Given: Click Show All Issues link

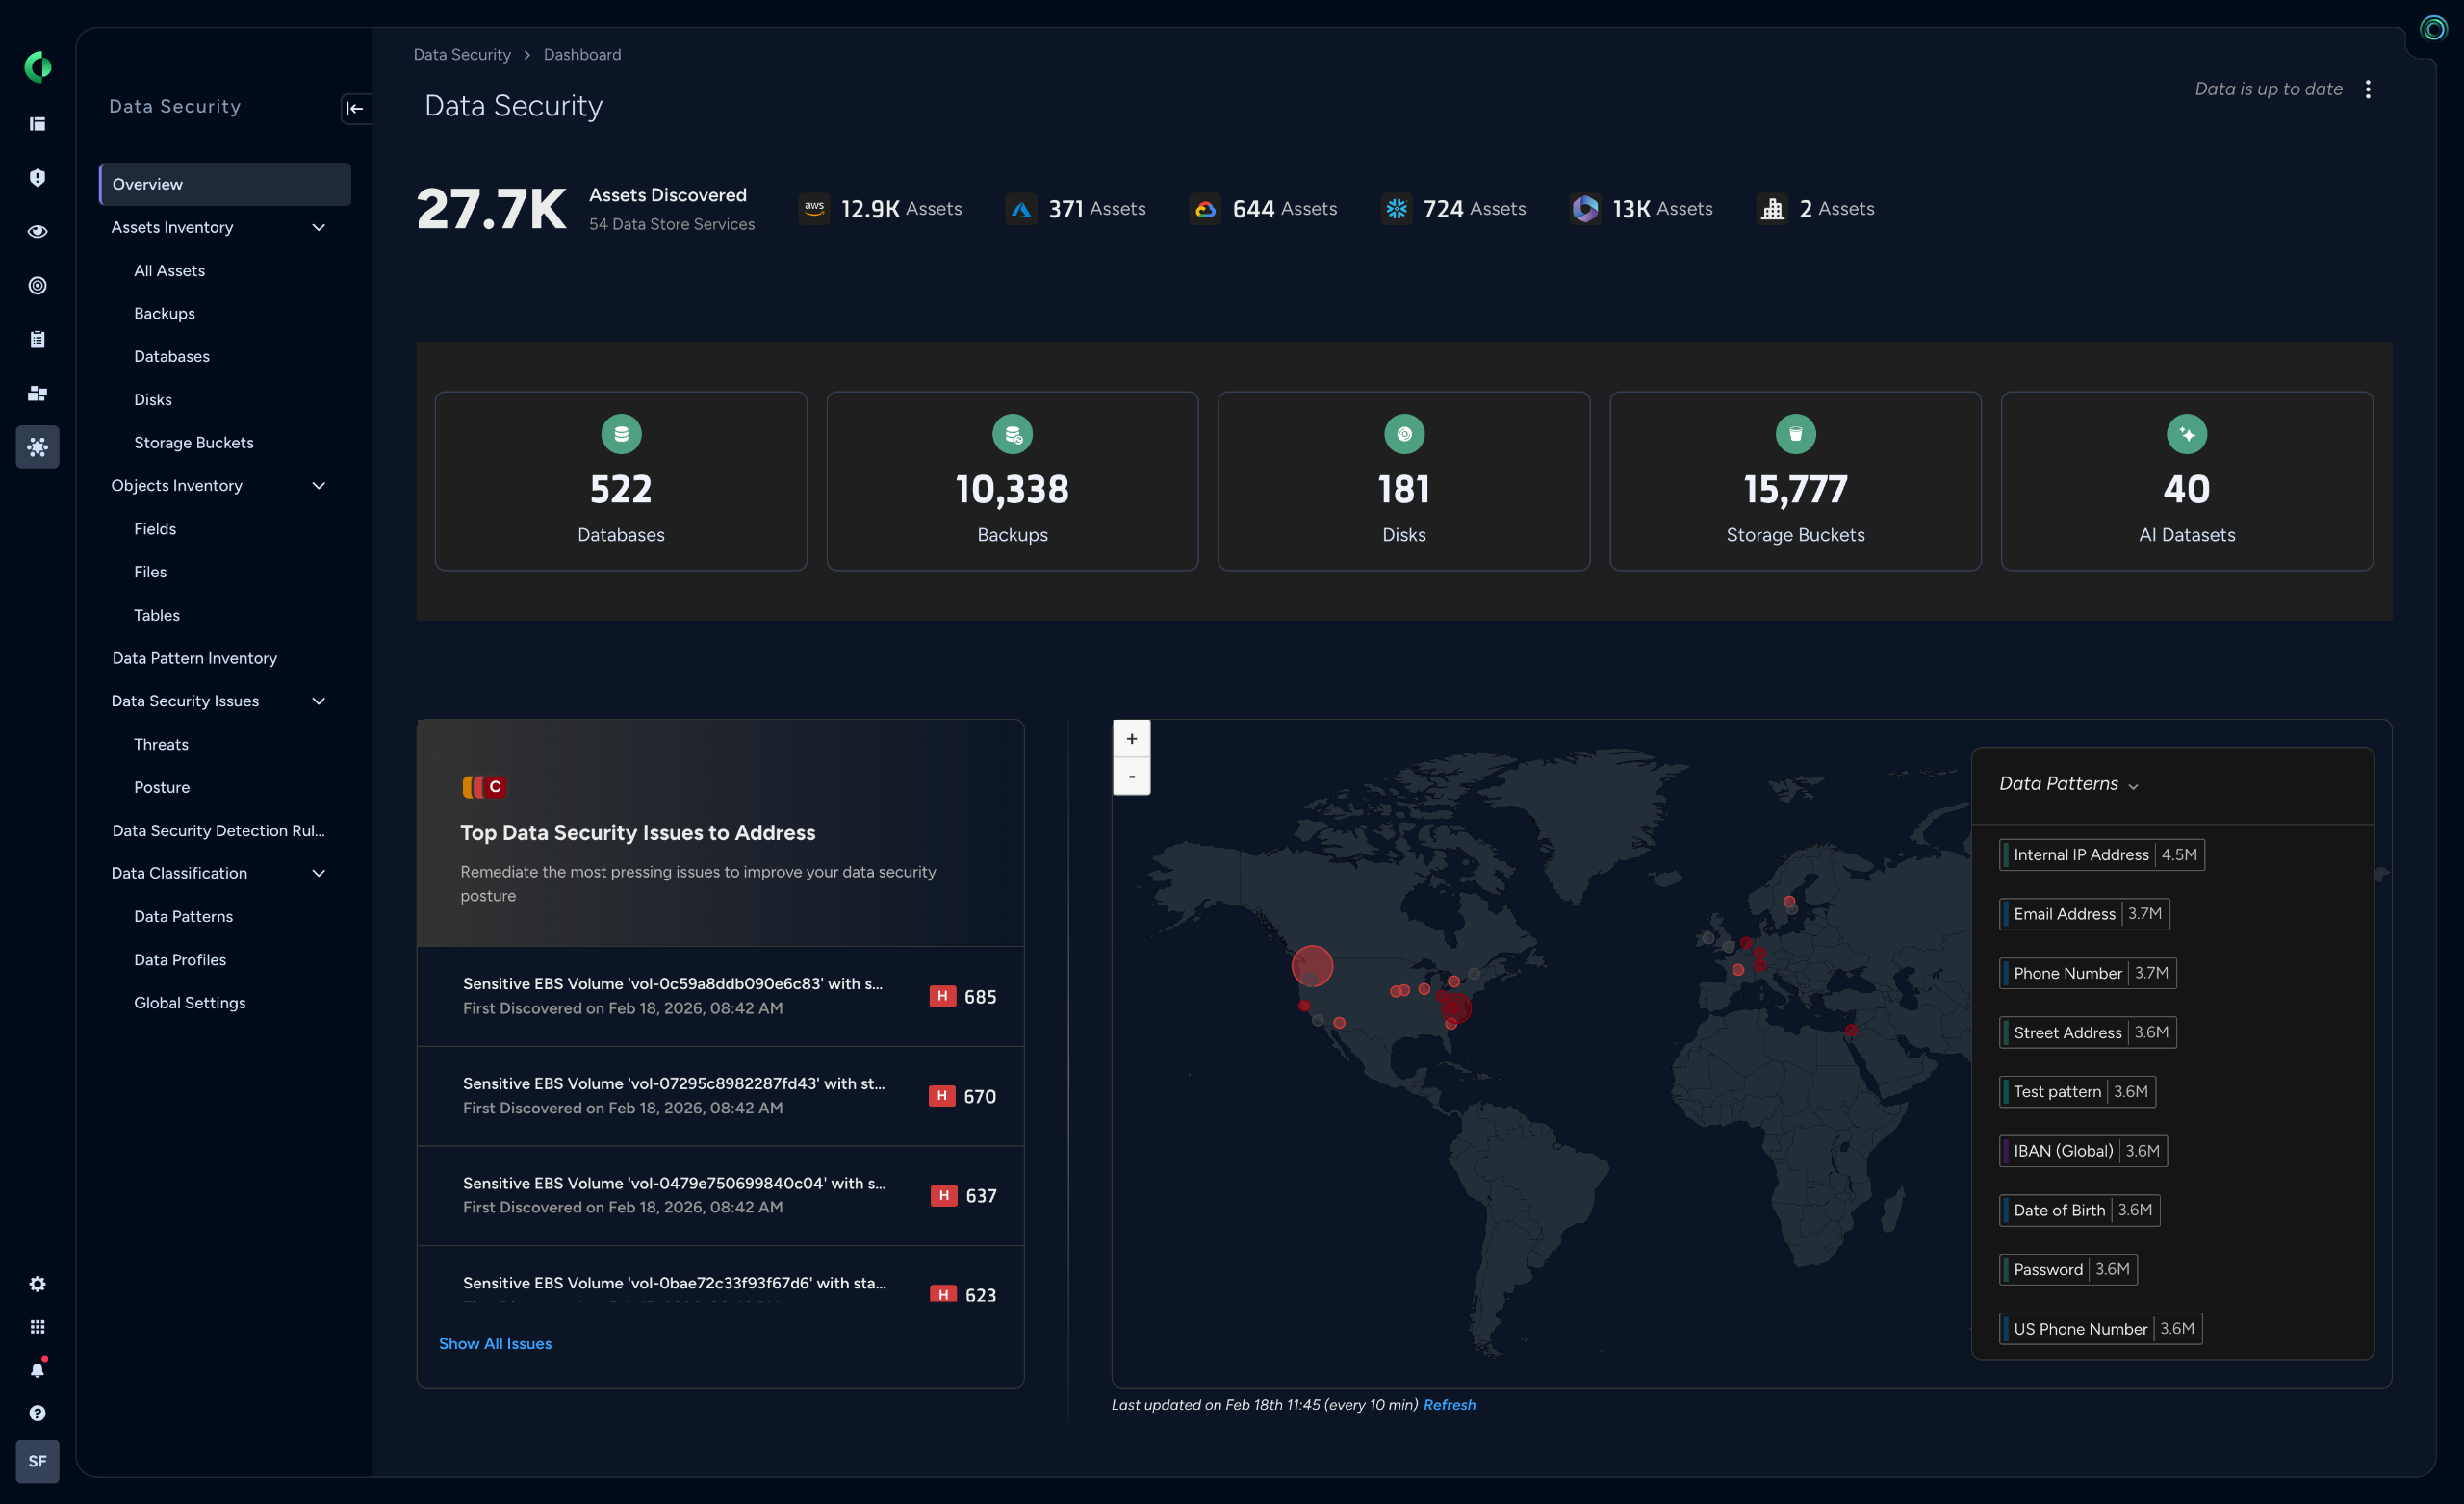Looking at the screenshot, I should pos(494,1343).
